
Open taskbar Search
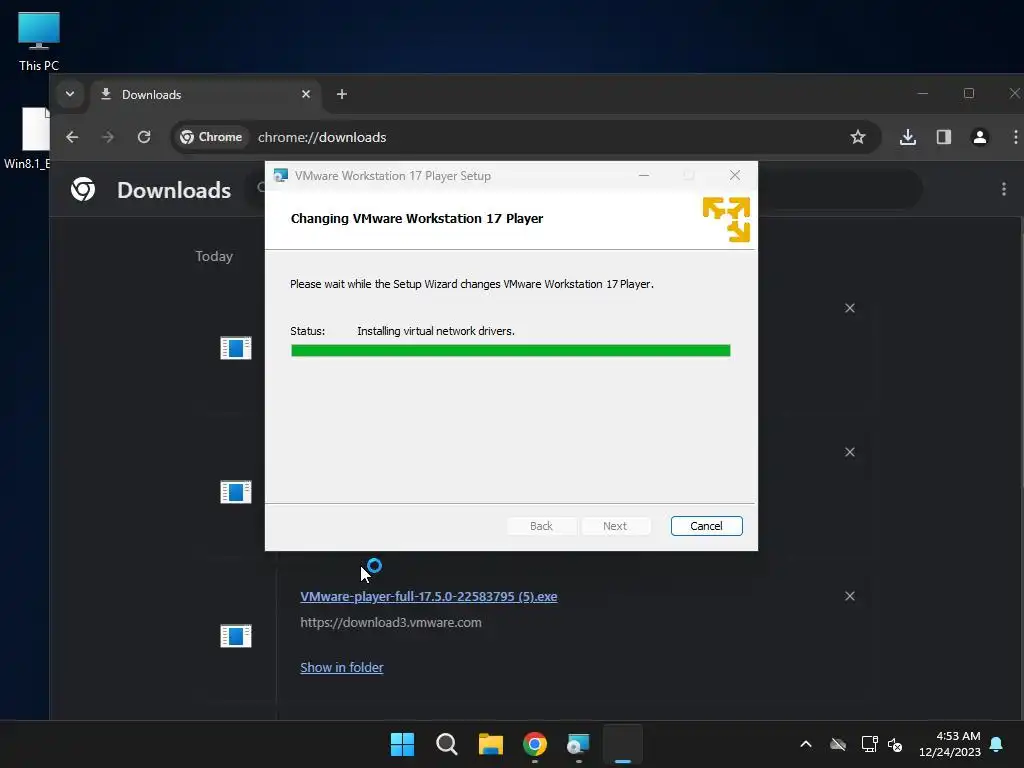(447, 744)
